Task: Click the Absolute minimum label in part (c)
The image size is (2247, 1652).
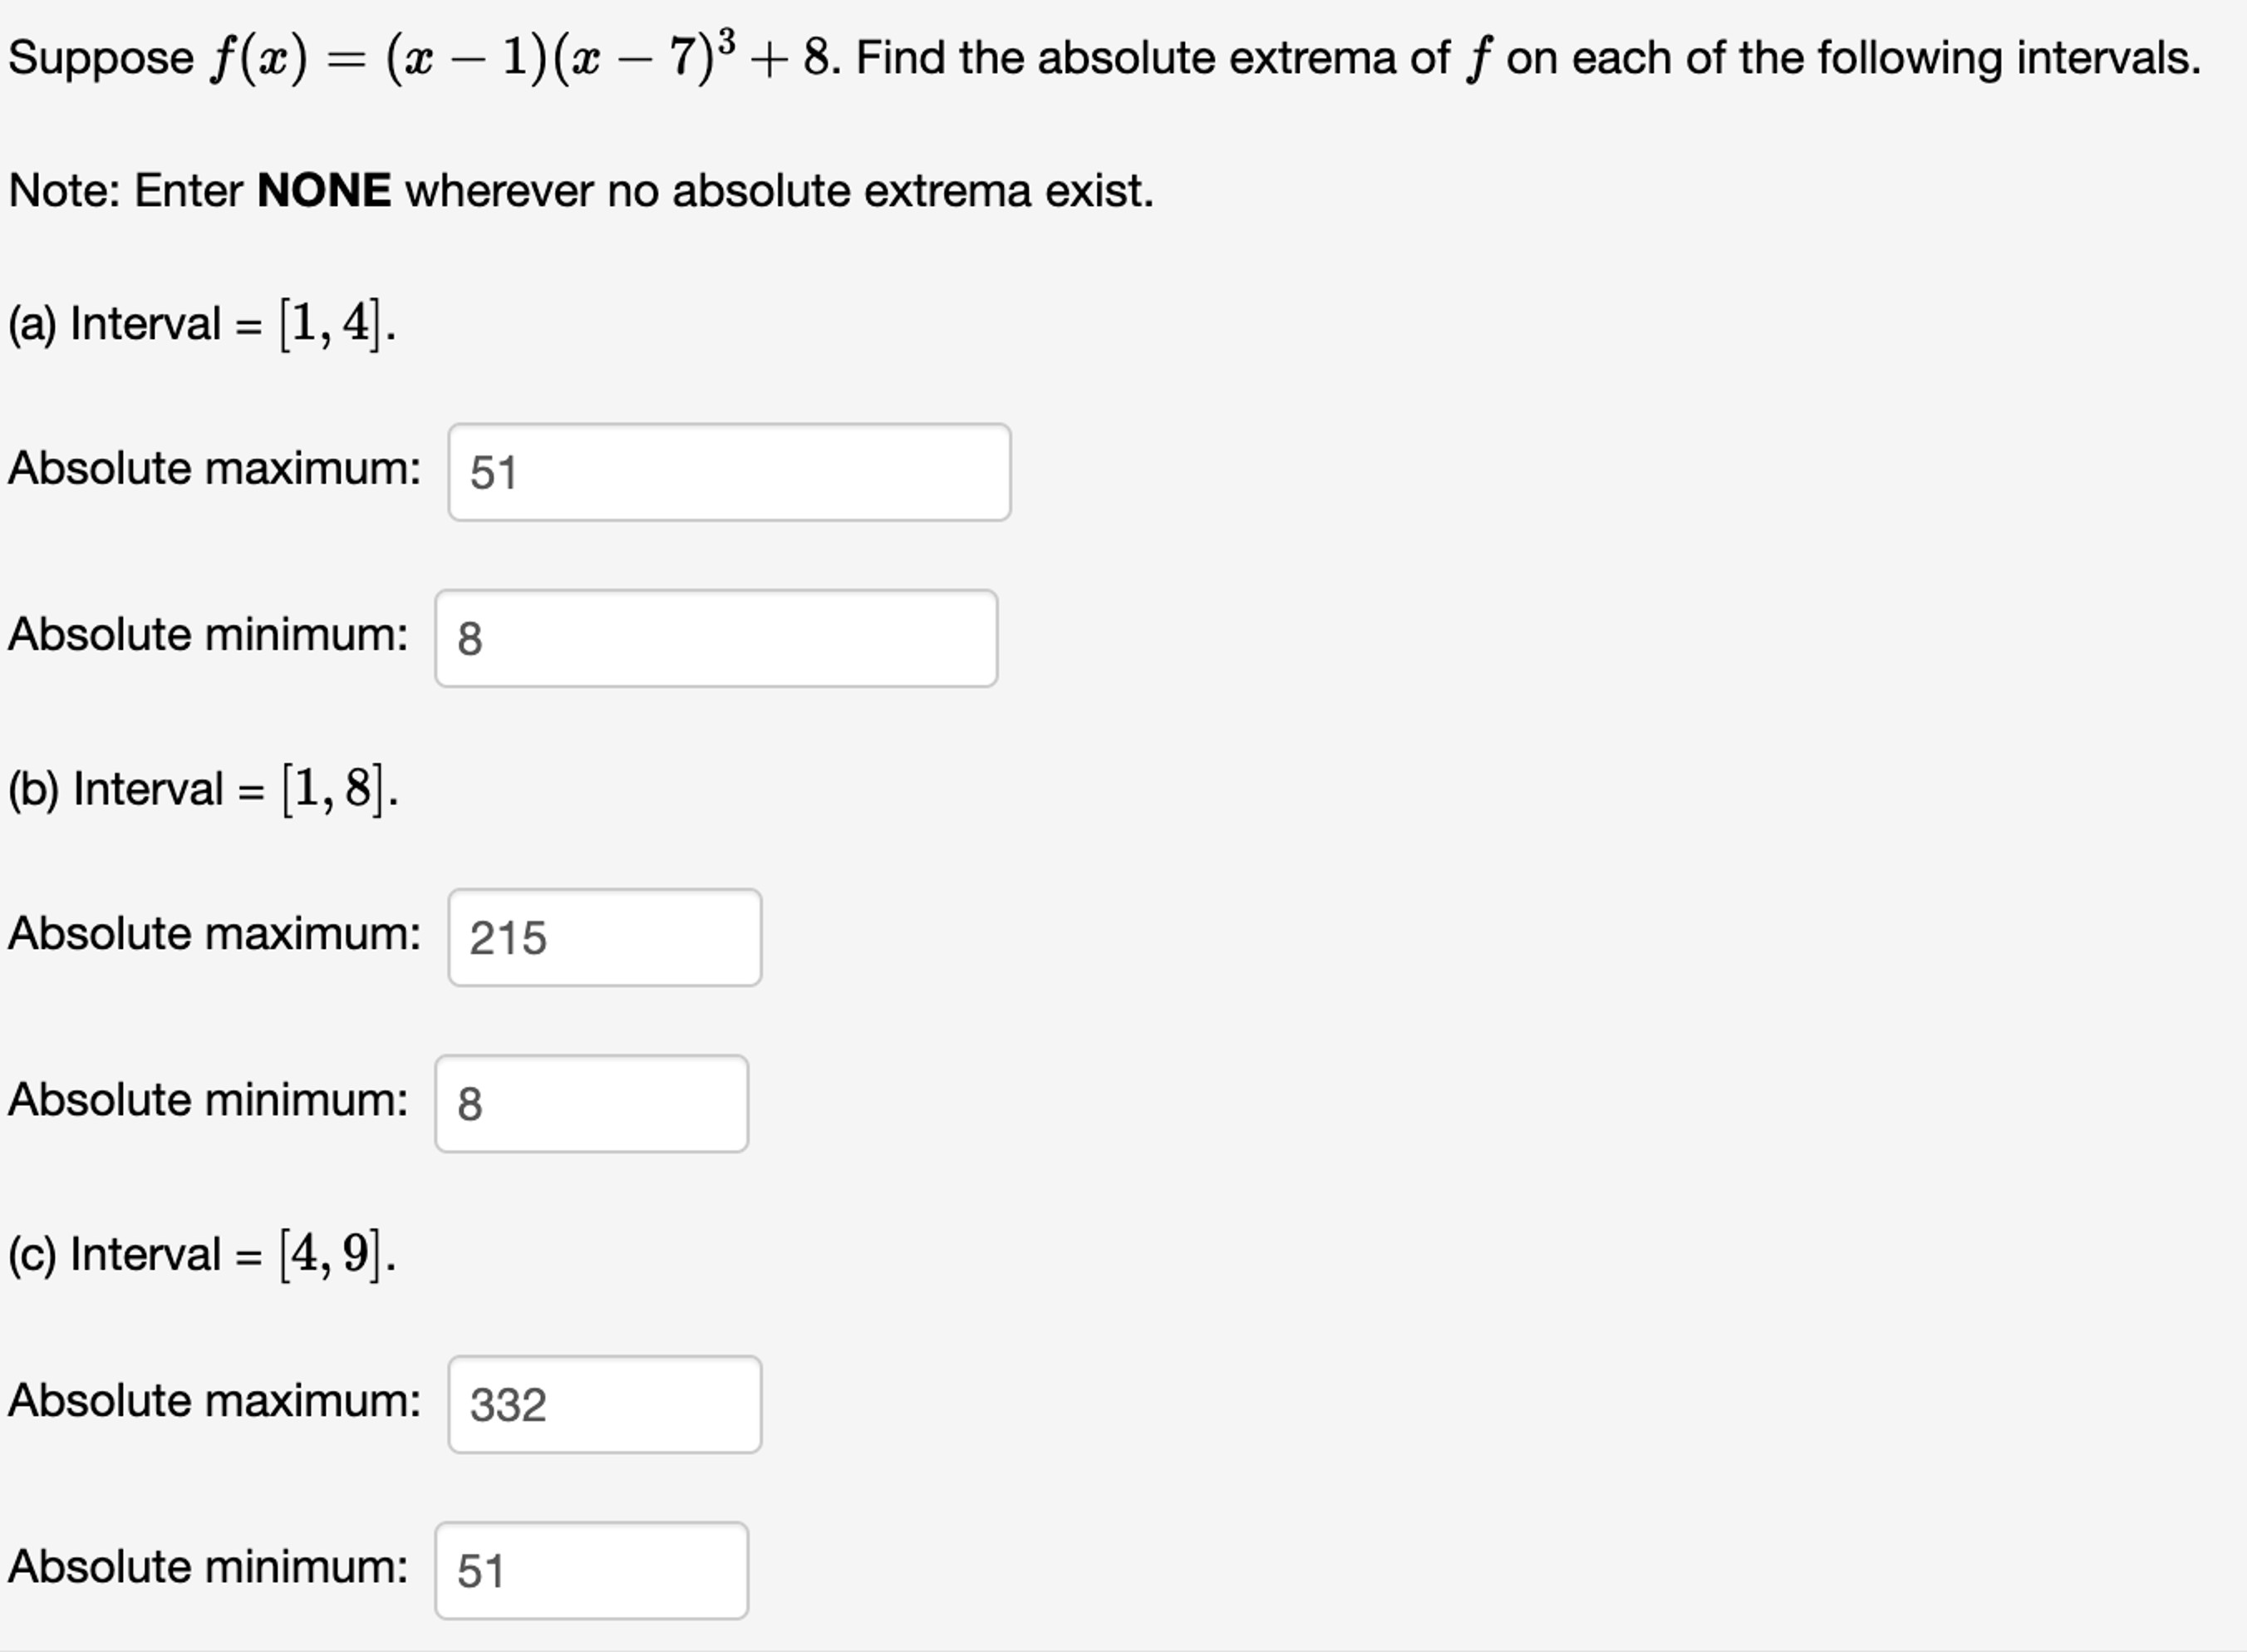Action: click(208, 1566)
